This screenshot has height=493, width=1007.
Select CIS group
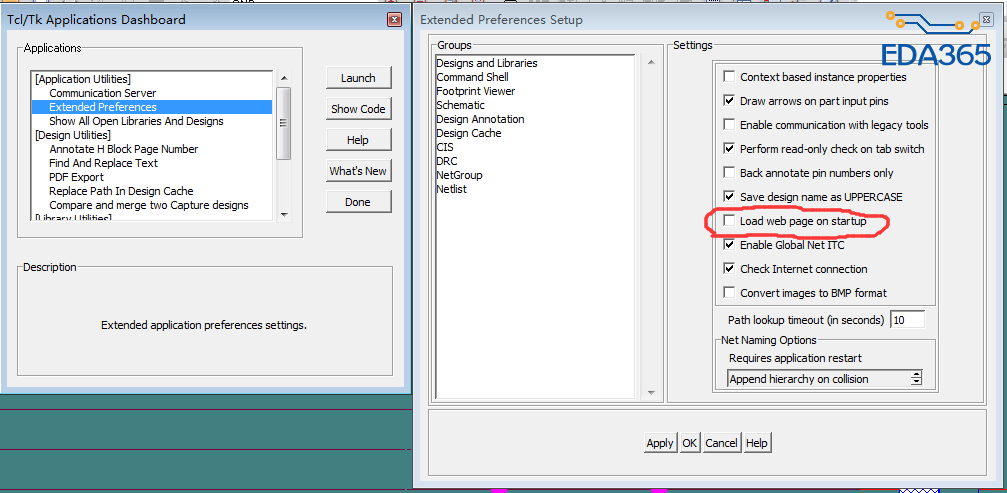point(444,147)
